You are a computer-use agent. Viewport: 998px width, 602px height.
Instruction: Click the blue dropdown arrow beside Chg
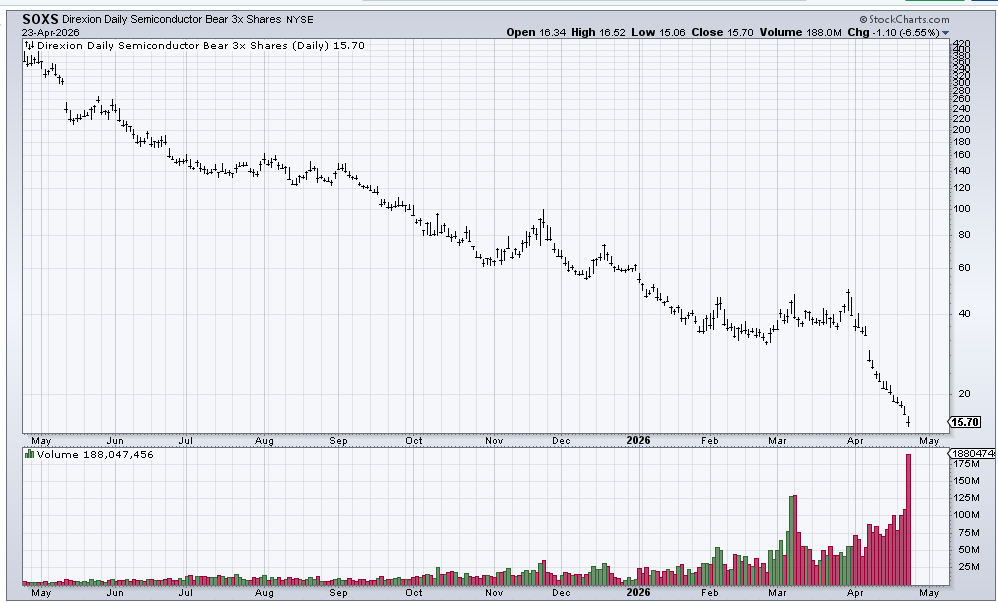[x=945, y=32]
